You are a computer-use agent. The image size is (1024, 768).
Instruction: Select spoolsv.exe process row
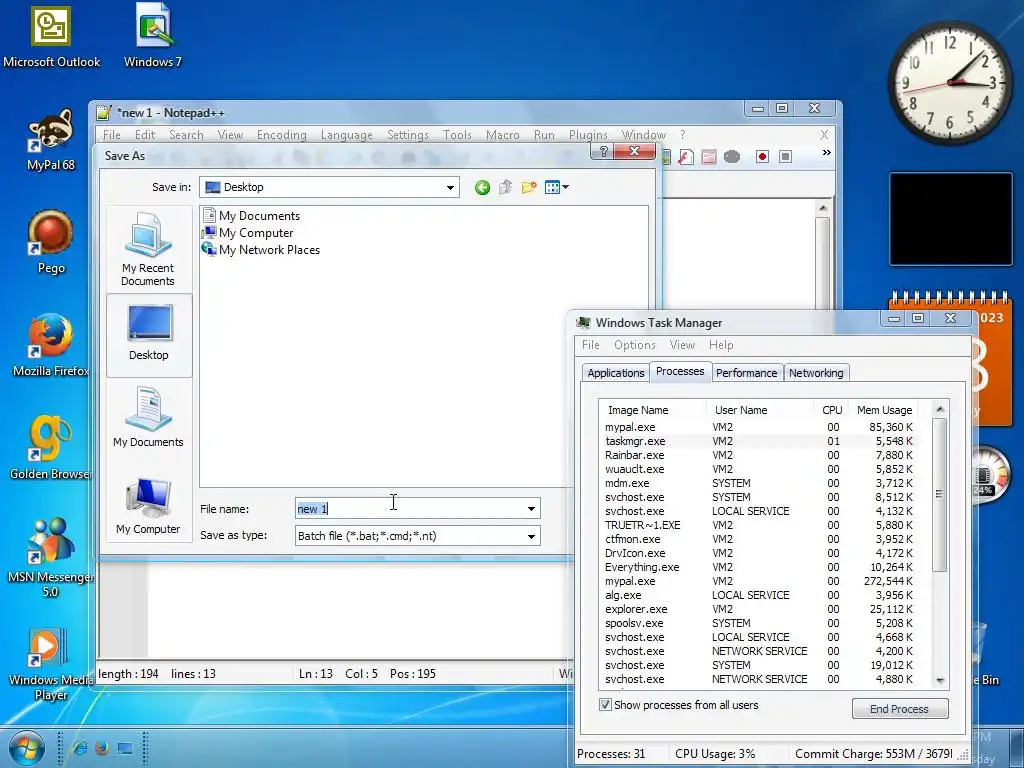click(760, 623)
